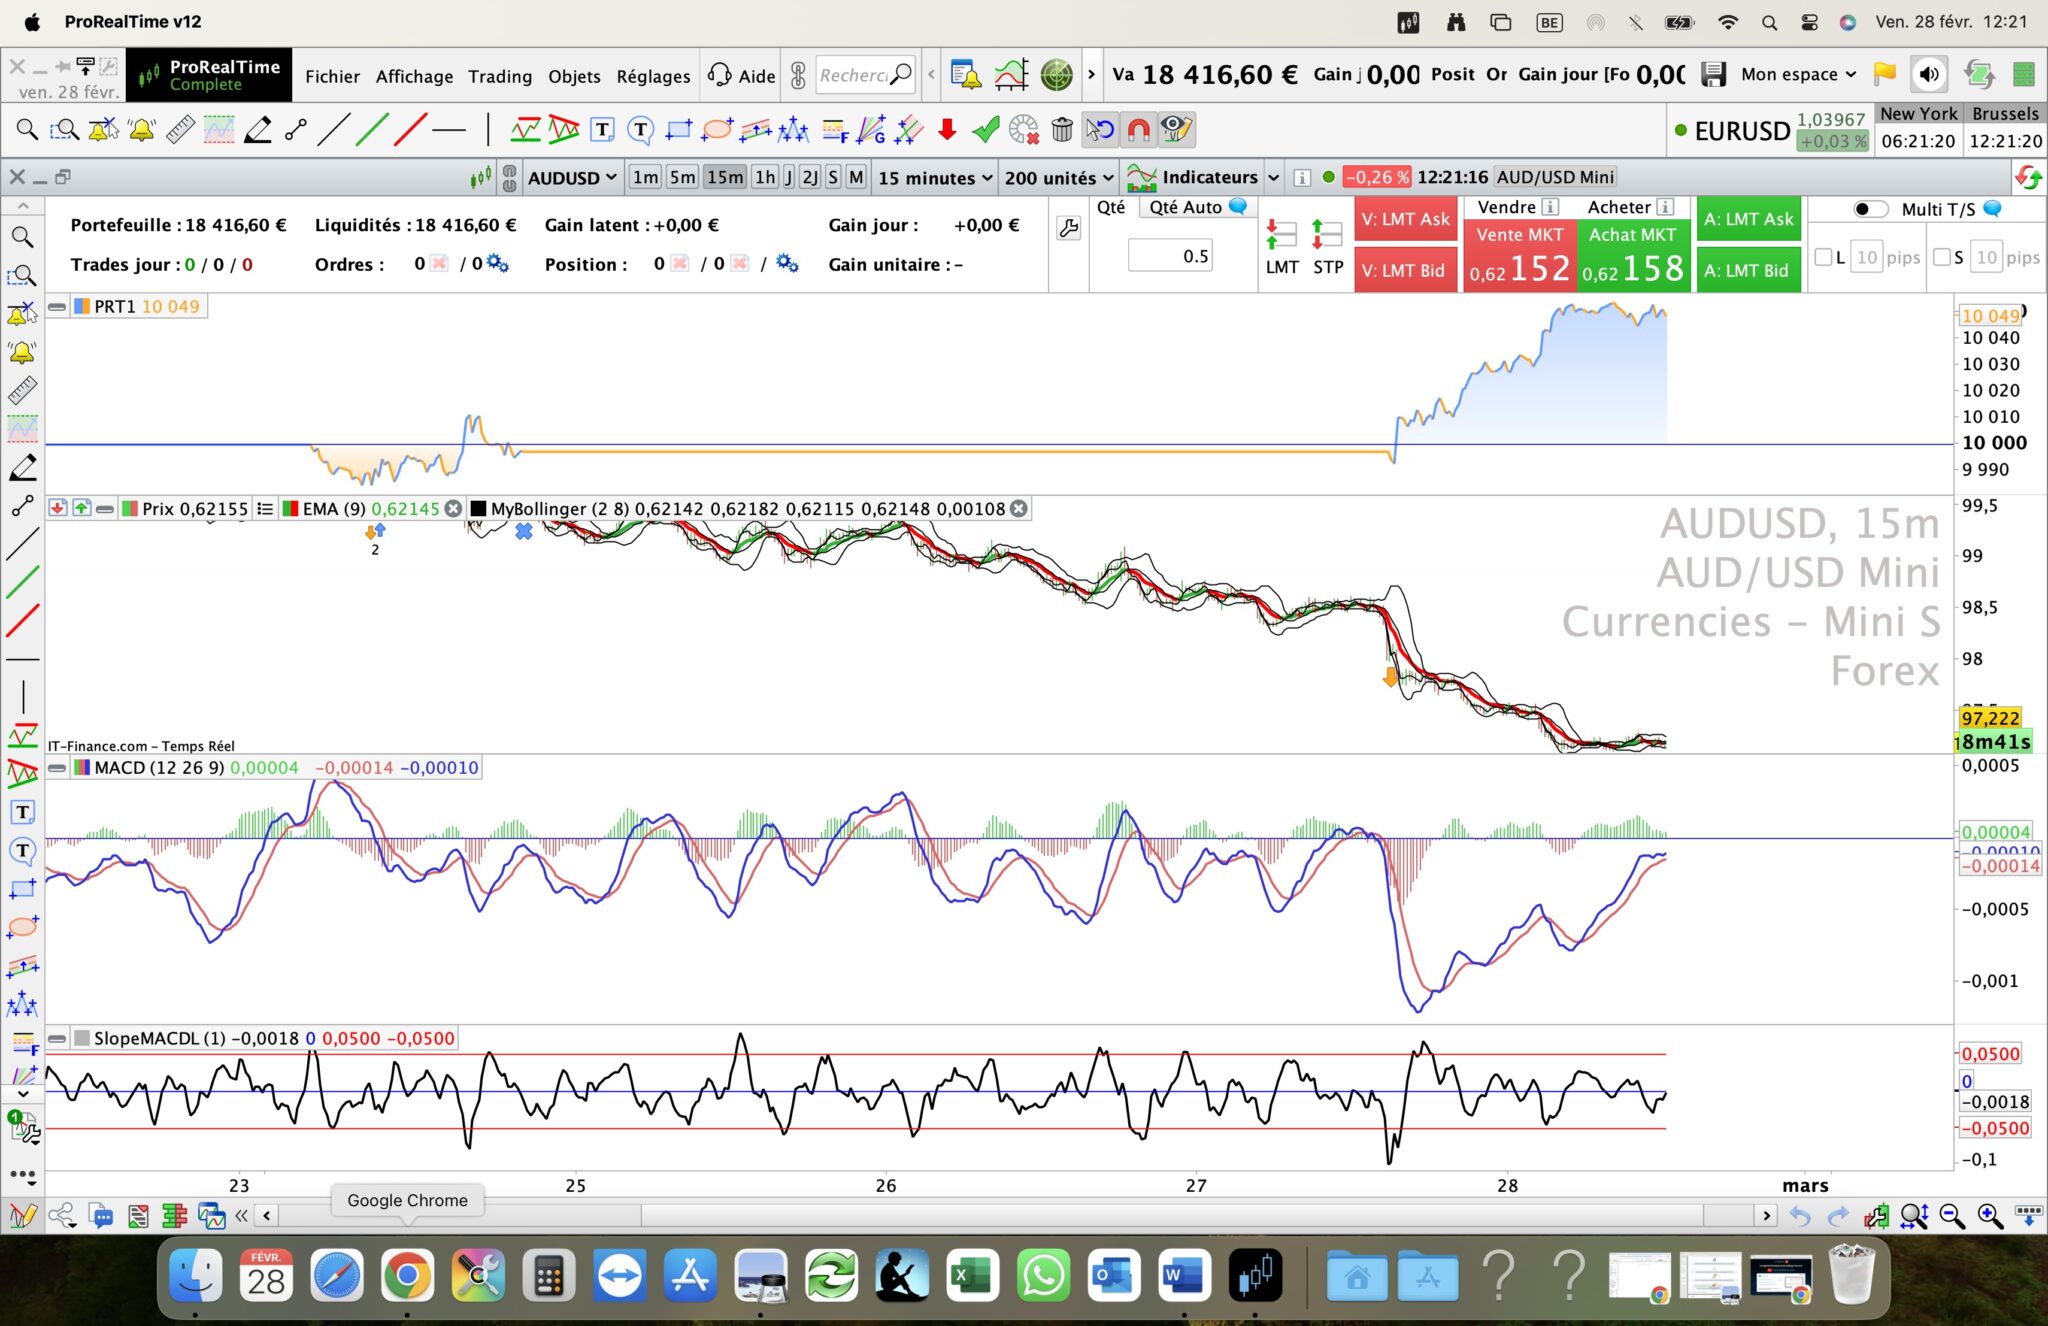Click the EMA (9) color swatch

[290, 509]
